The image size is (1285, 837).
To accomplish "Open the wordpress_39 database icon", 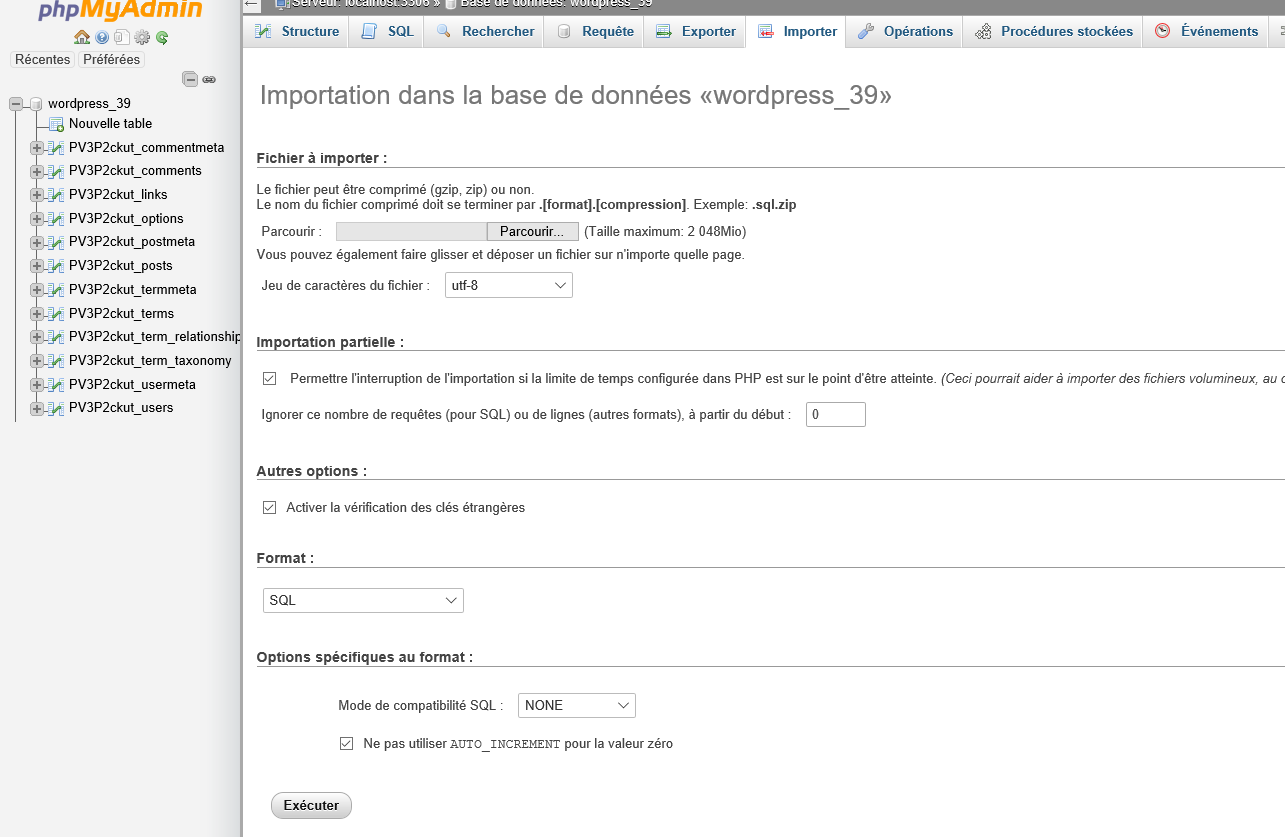I will point(37,104).
